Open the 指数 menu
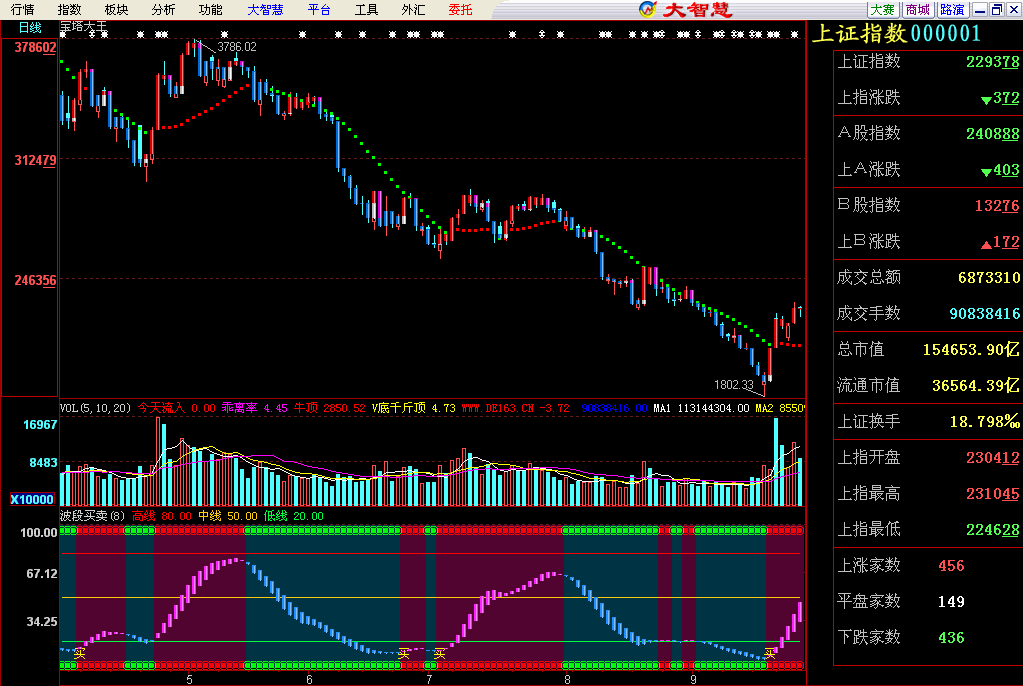1023x686 pixels. (x=69, y=9)
